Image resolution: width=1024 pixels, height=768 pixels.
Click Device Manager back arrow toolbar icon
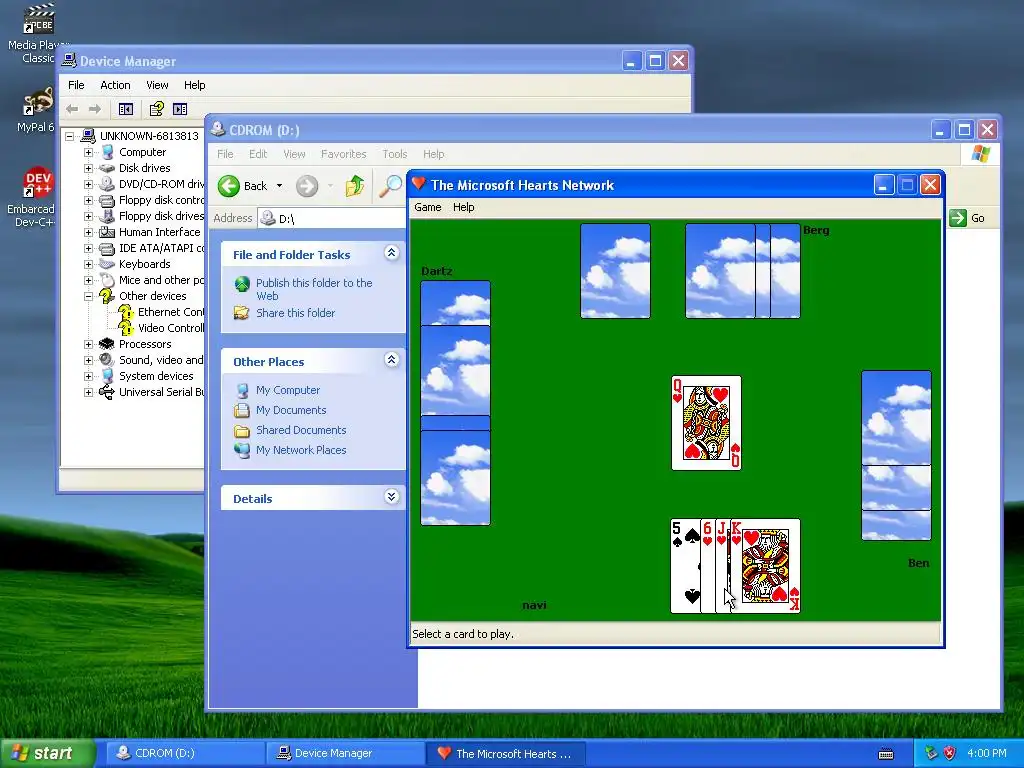pyautogui.click(x=72, y=109)
